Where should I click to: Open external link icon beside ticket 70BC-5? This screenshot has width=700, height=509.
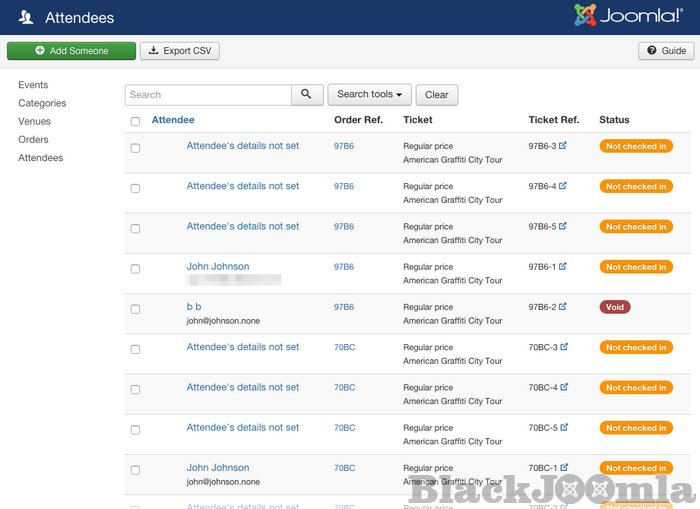[564, 428]
